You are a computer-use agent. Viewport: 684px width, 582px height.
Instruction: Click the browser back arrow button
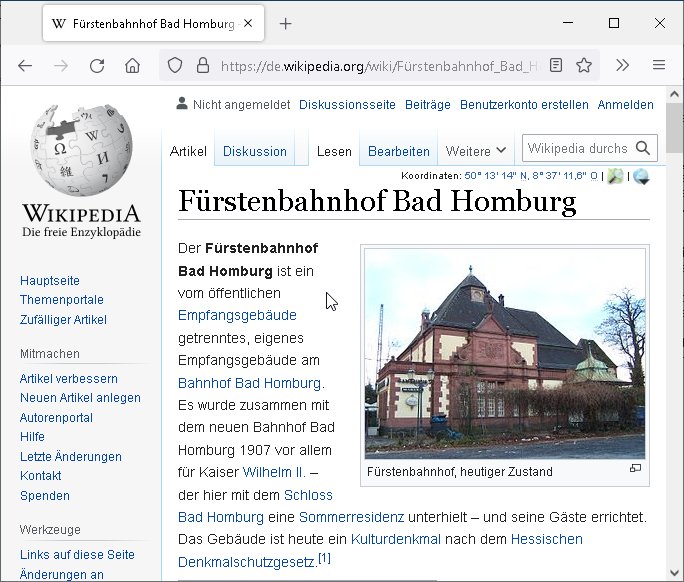pos(25,66)
